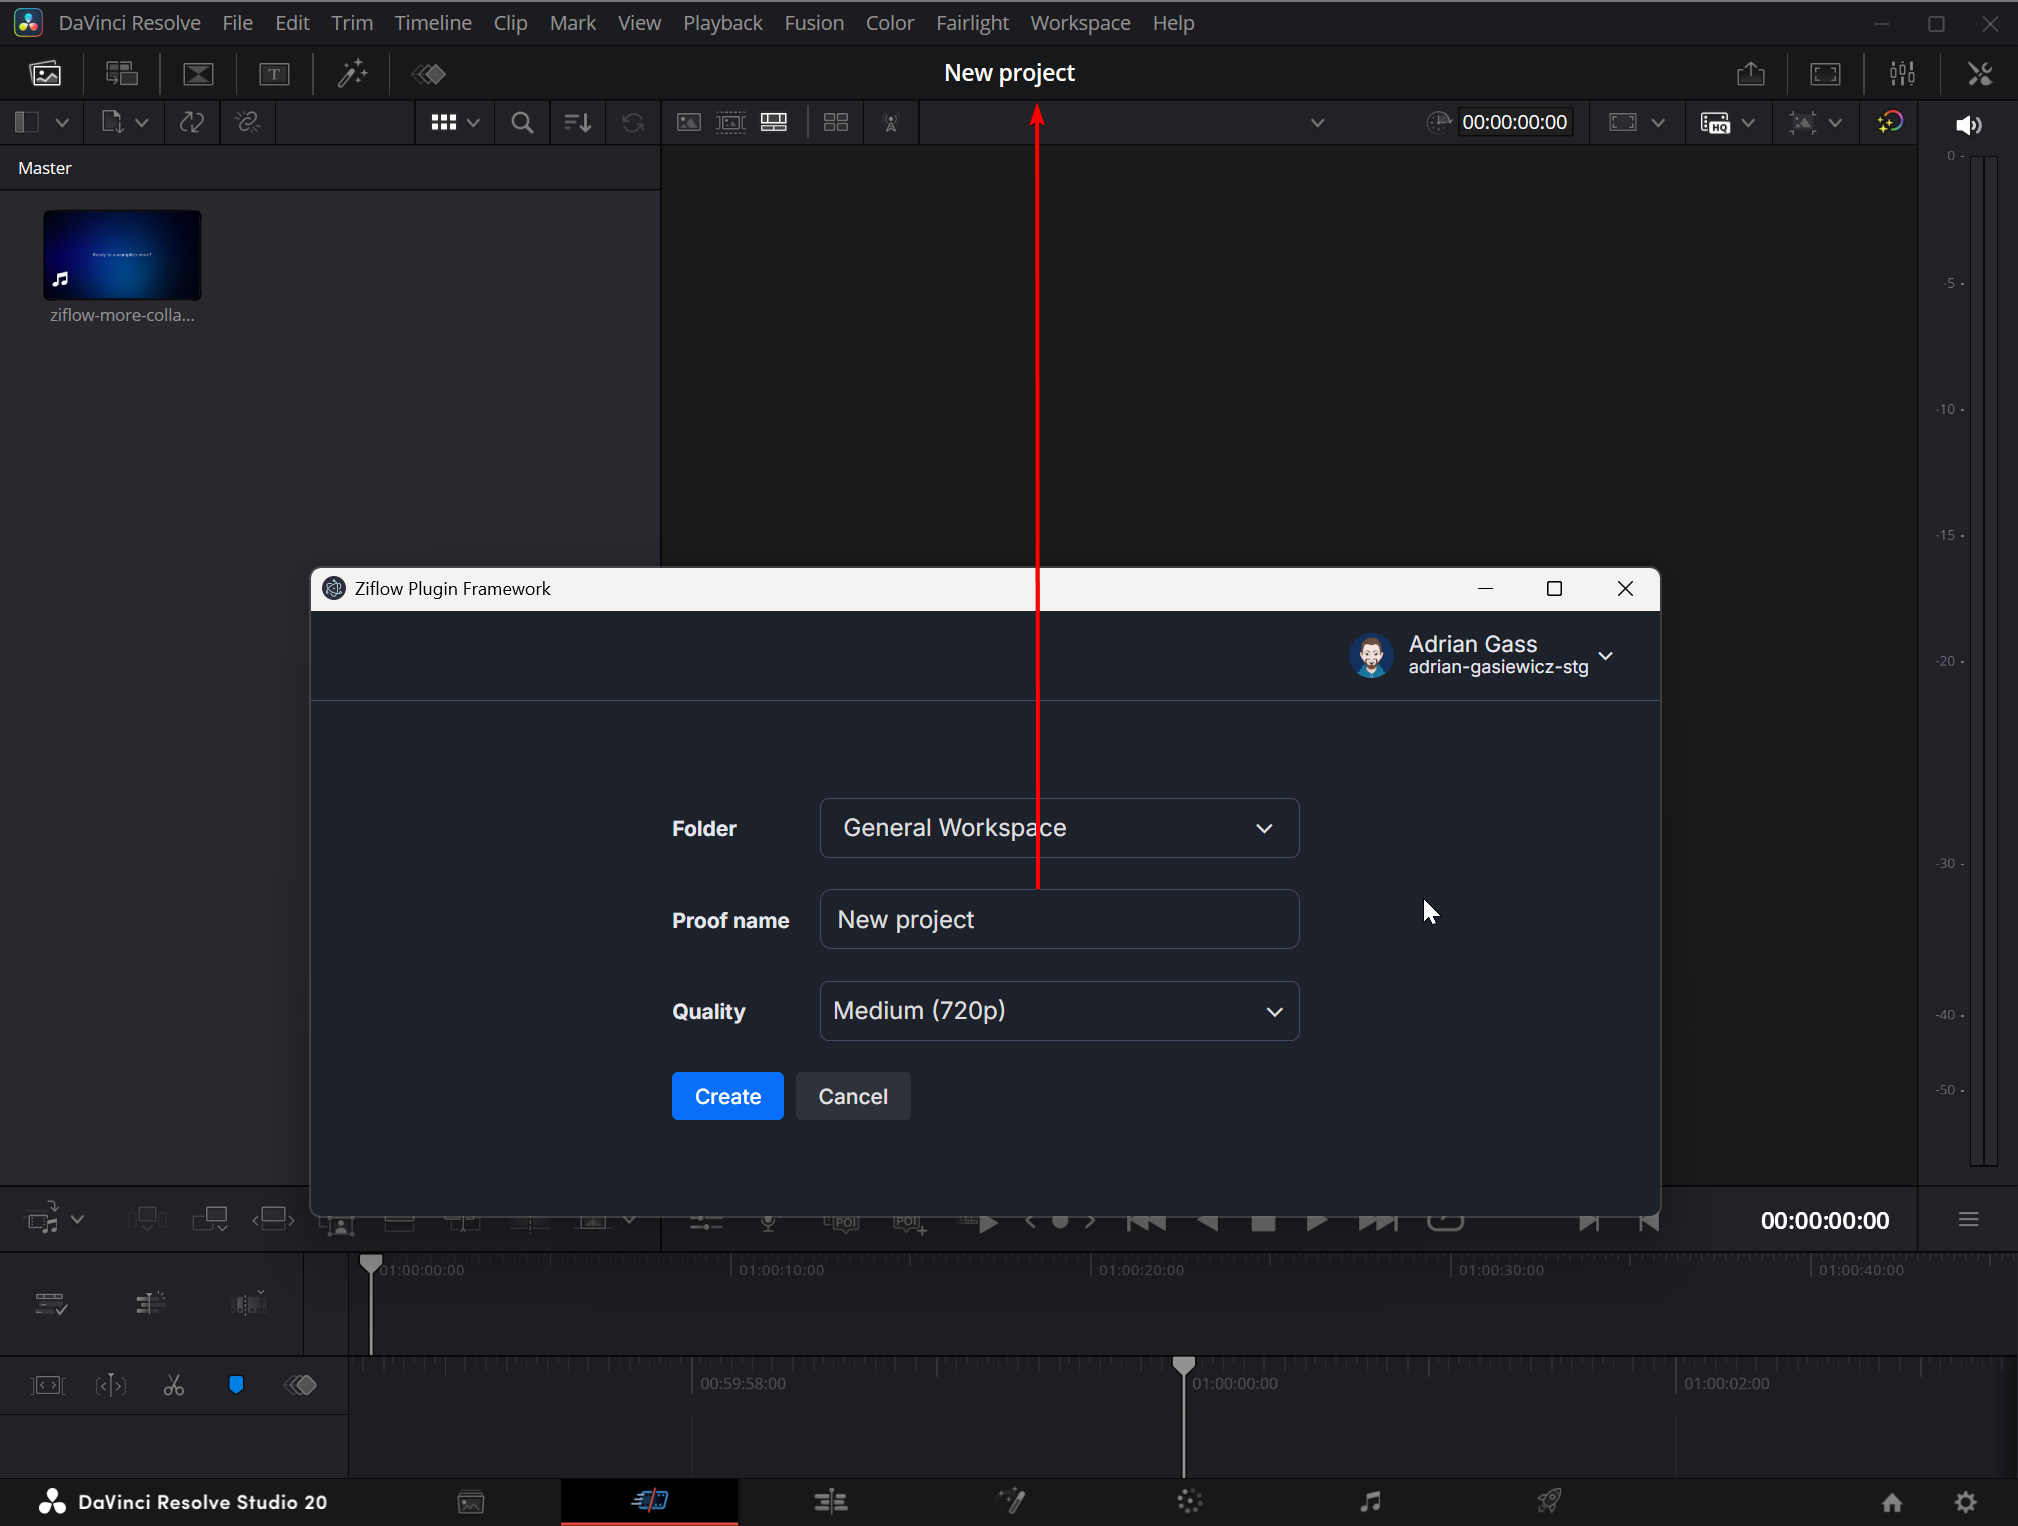Expand the viewer clip name dropdown

1317,122
